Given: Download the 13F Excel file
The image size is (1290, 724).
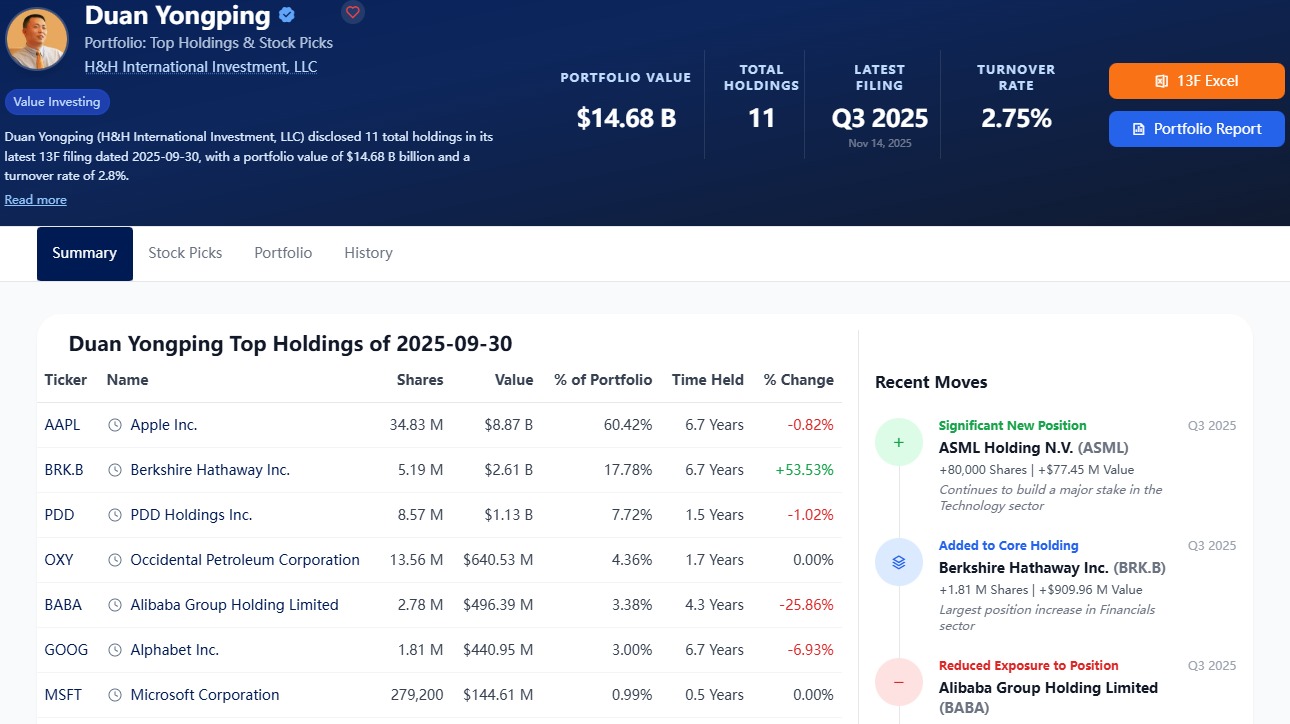Looking at the screenshot, I should pyautogui.click(x=1196, y=81).
